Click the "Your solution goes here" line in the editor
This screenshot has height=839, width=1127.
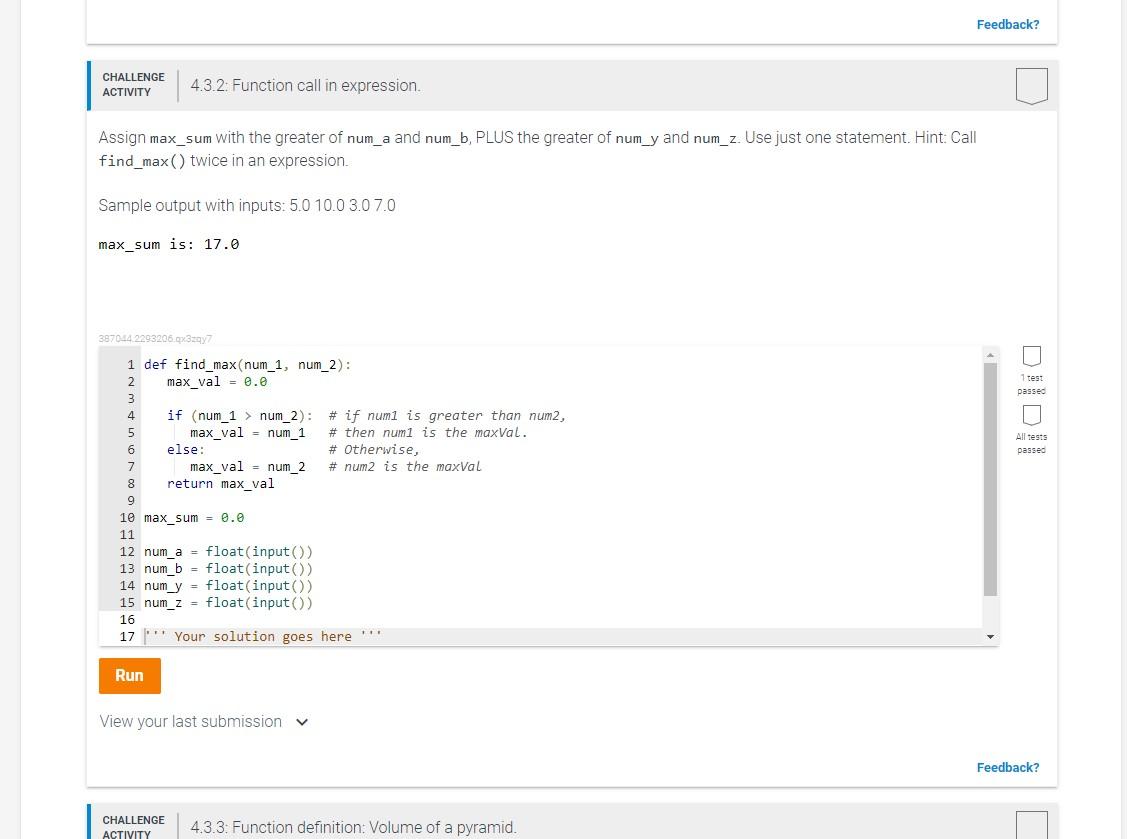tap(261, 636)
